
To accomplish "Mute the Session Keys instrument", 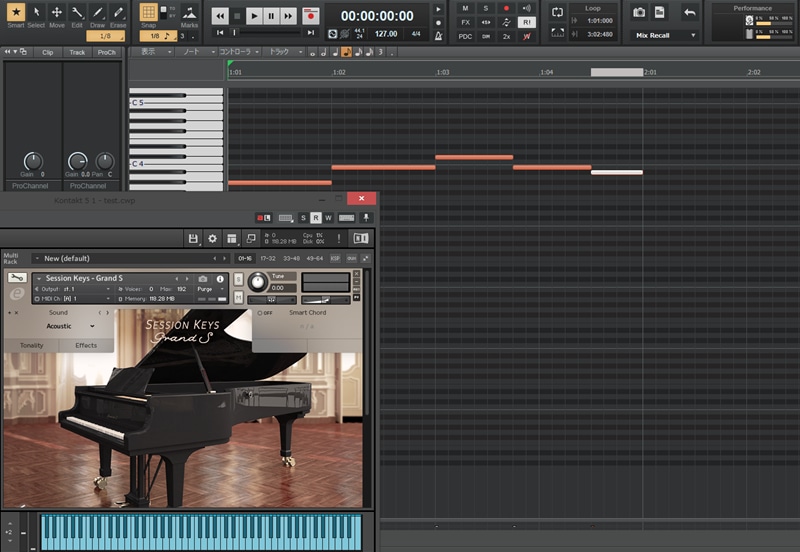I will (238, 297).
